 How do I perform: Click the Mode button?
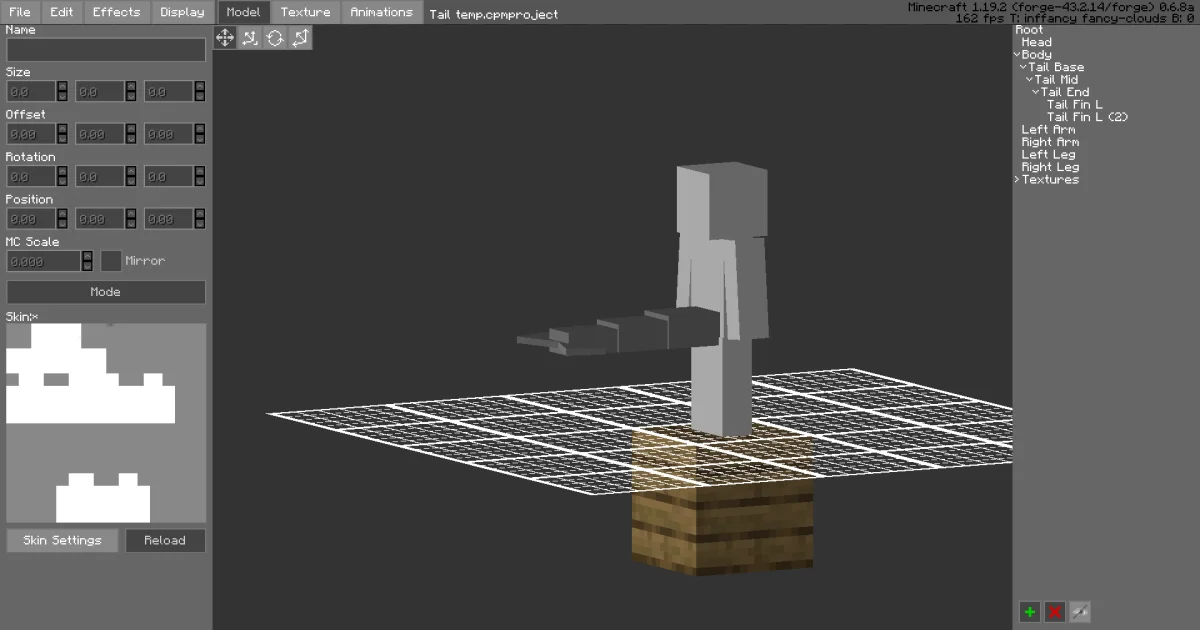[106, 292]
